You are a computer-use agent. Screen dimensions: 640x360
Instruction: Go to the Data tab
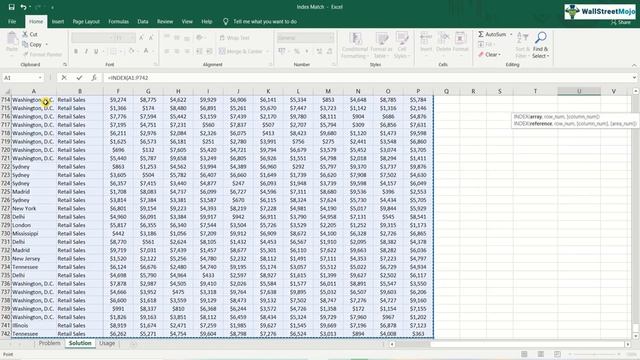click(x=142, y=22)
